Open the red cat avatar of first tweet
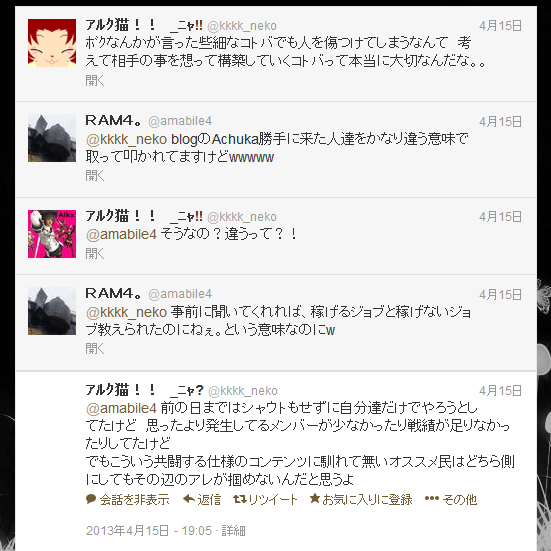This screenshot has height=551, width=551. point(52,43)
